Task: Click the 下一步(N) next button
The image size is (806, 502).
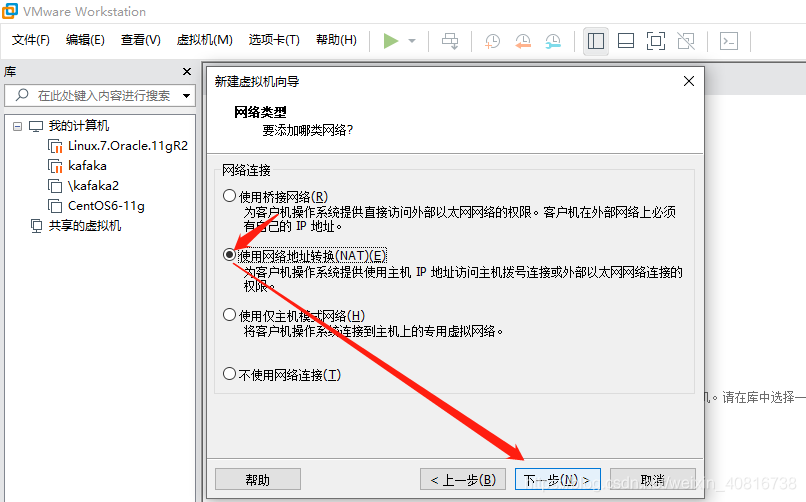Action: [558, 480]
